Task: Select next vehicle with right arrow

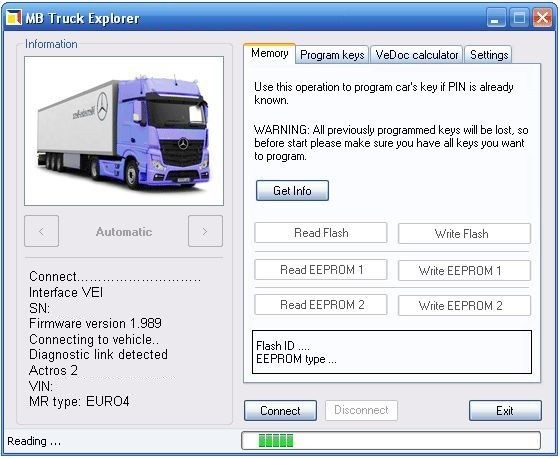Action: click(205, 231)
